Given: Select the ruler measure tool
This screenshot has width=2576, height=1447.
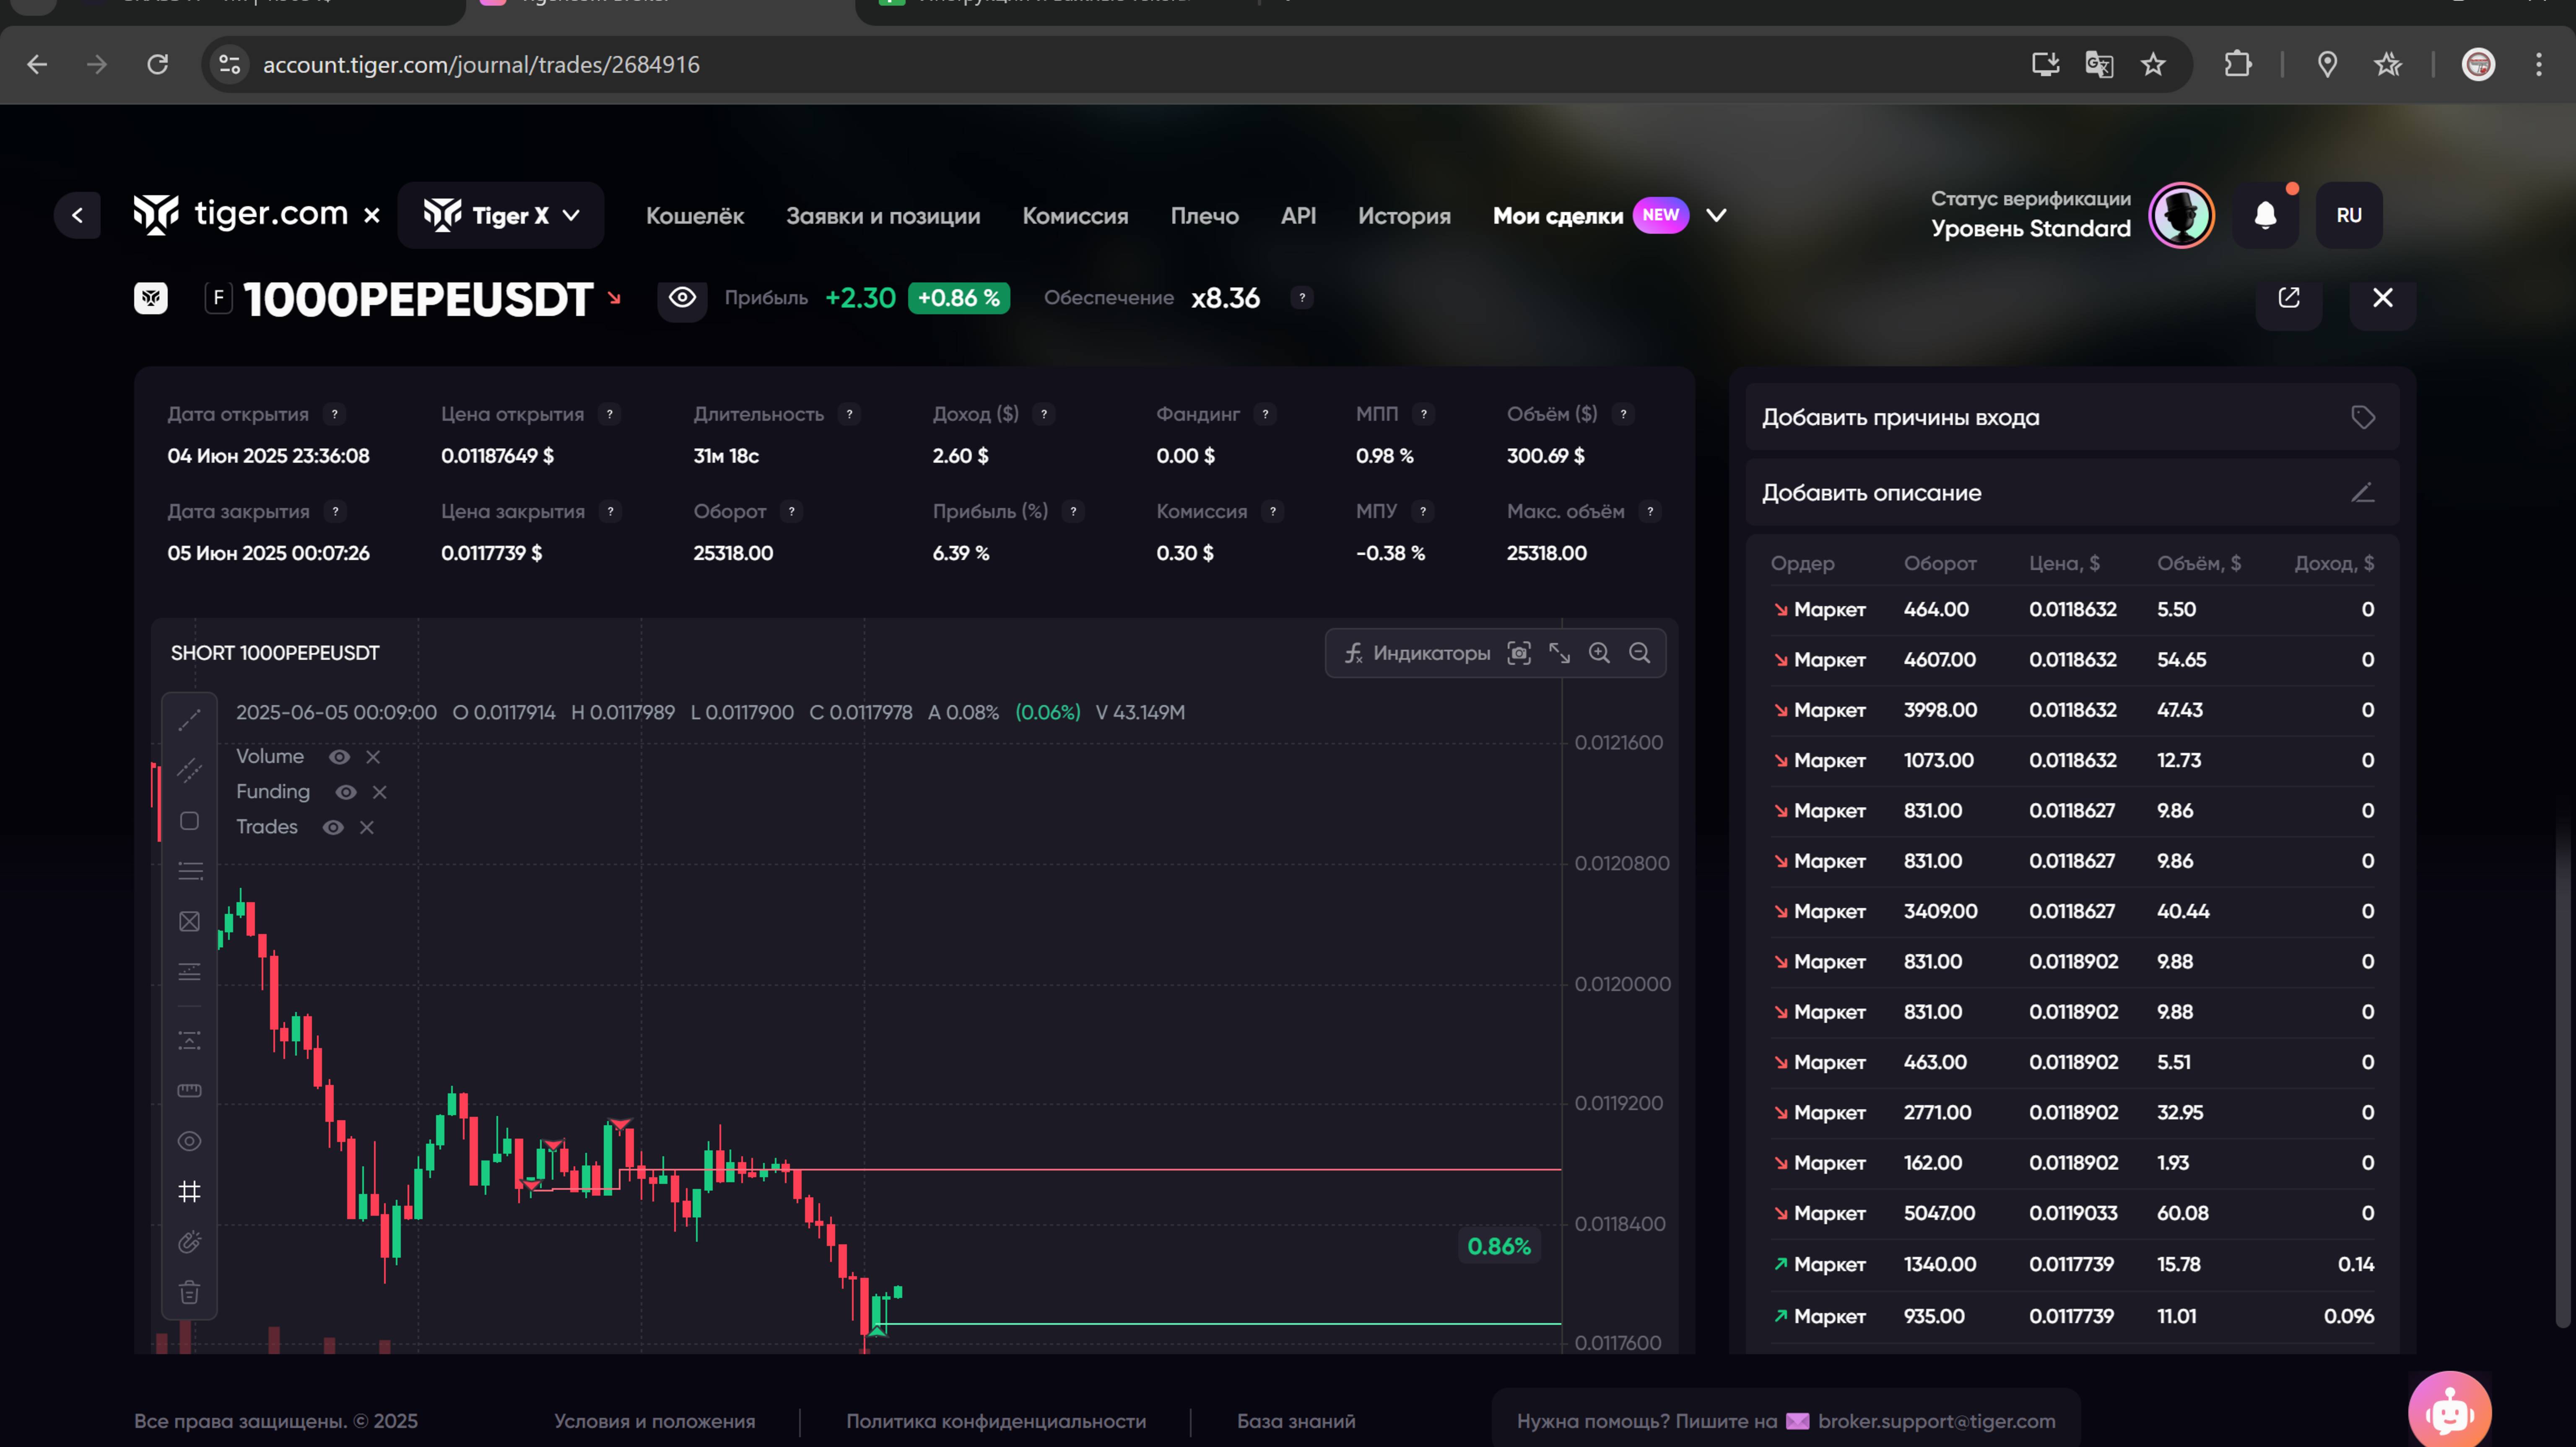Looking at the screenshot, I should click(x=189, y=1090).
